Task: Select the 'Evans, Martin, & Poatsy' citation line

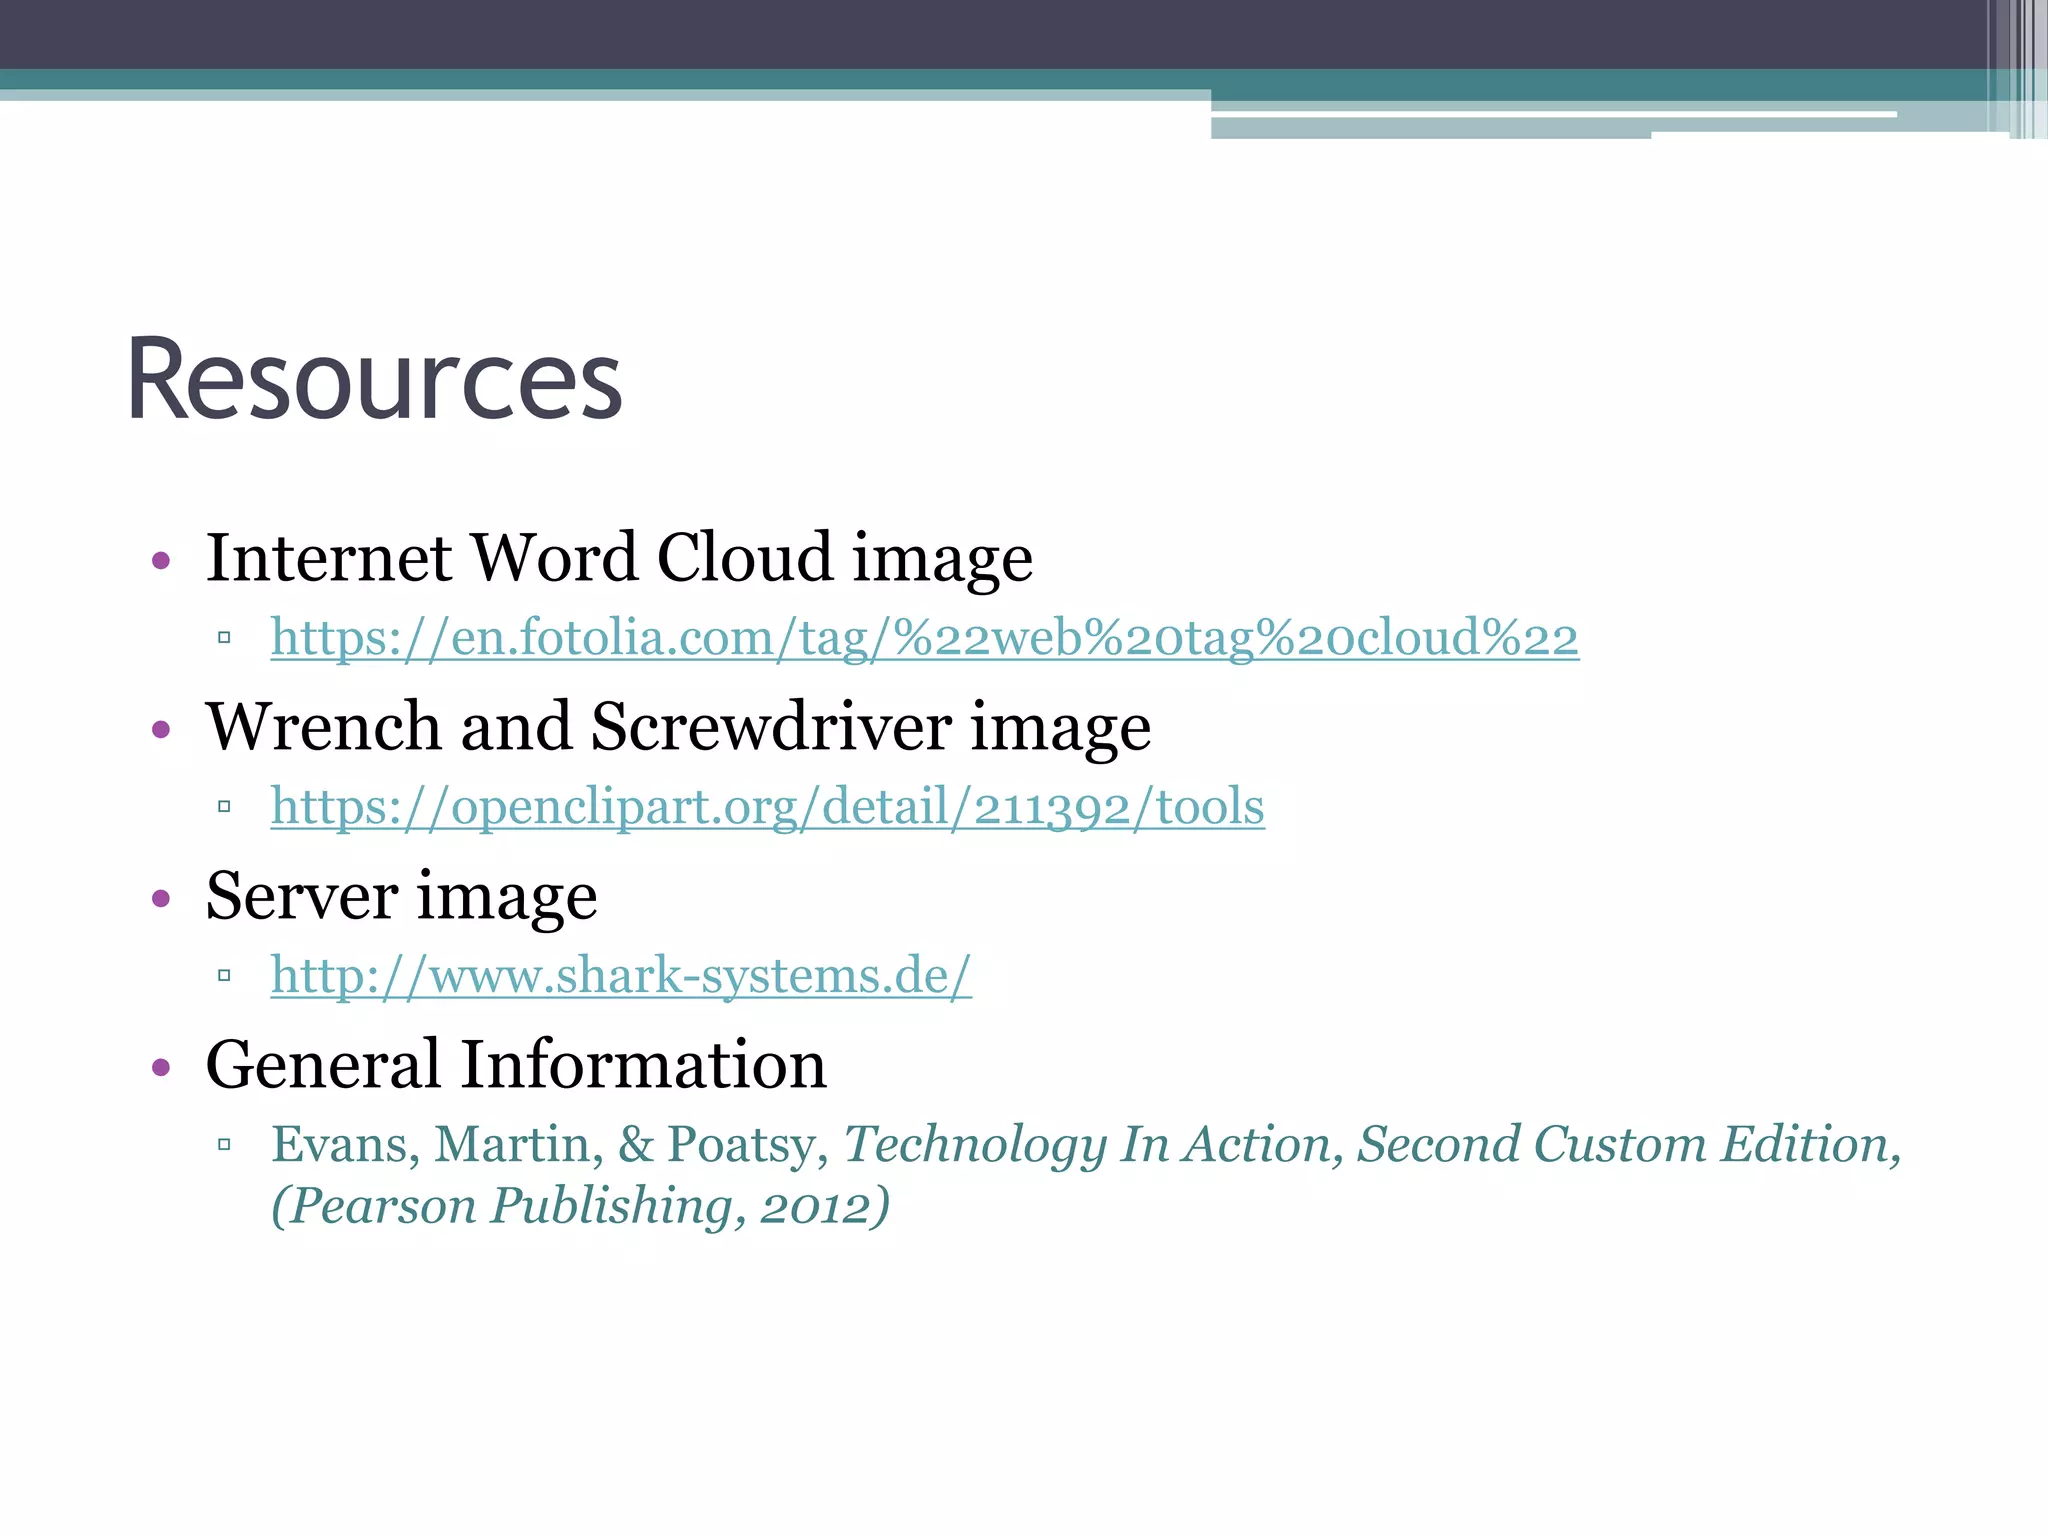Action: coord(1086,1145)
